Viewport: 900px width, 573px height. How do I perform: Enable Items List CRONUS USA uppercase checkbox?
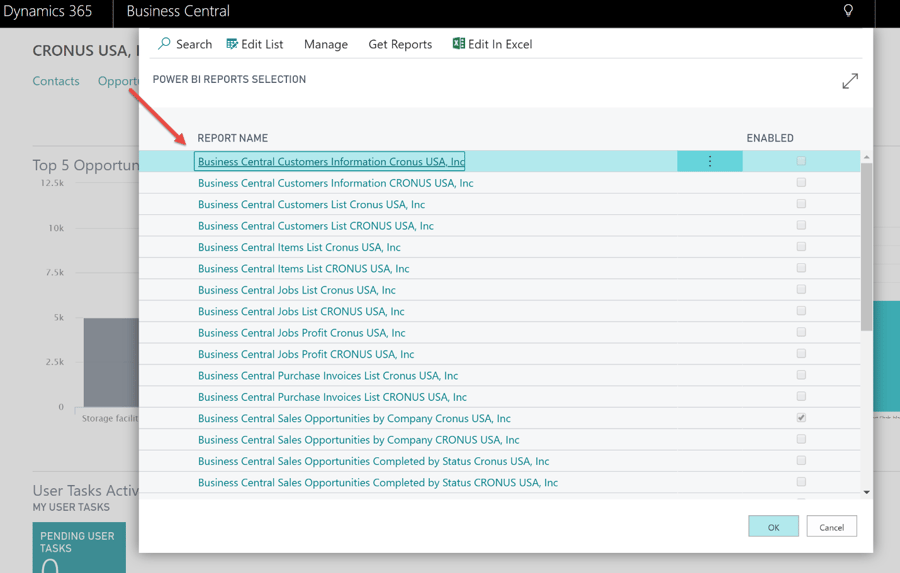pyautogui.click(x=801, y=268)
